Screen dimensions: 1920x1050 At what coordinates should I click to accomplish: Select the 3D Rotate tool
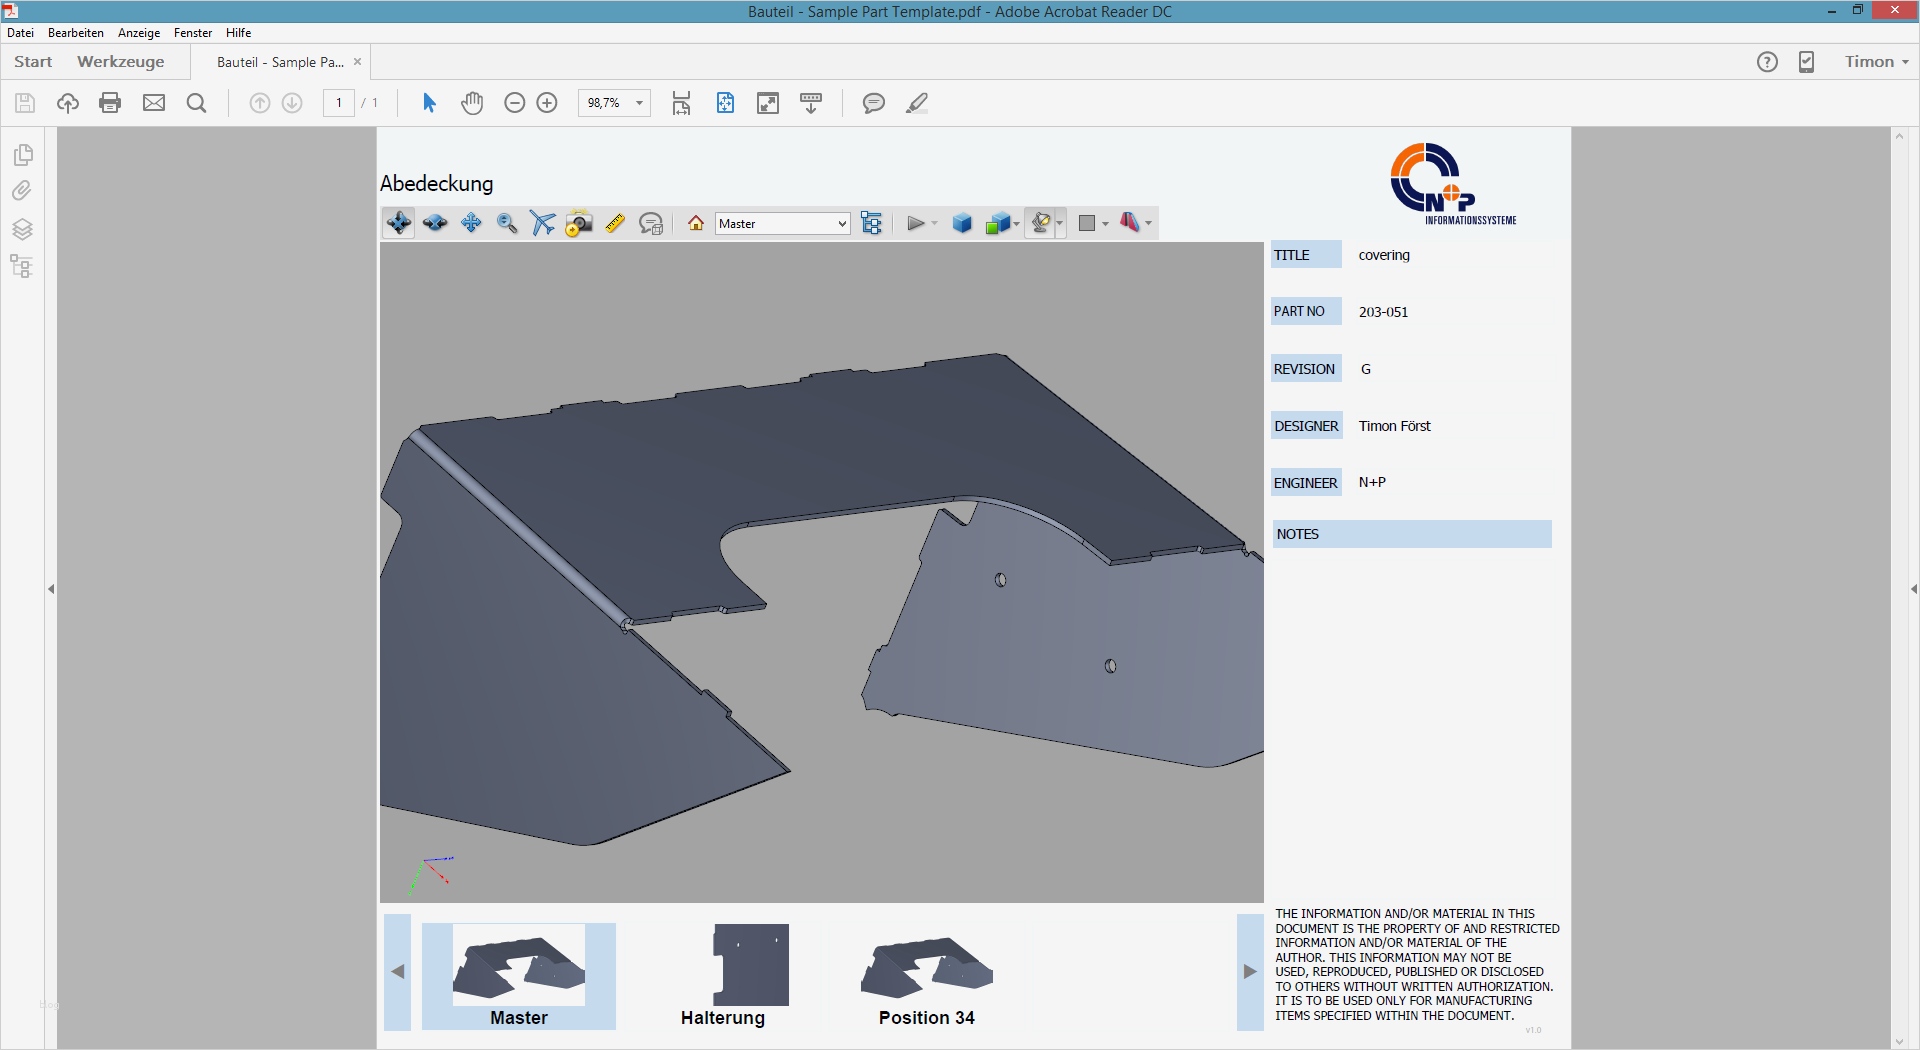(x=399, y=223)
